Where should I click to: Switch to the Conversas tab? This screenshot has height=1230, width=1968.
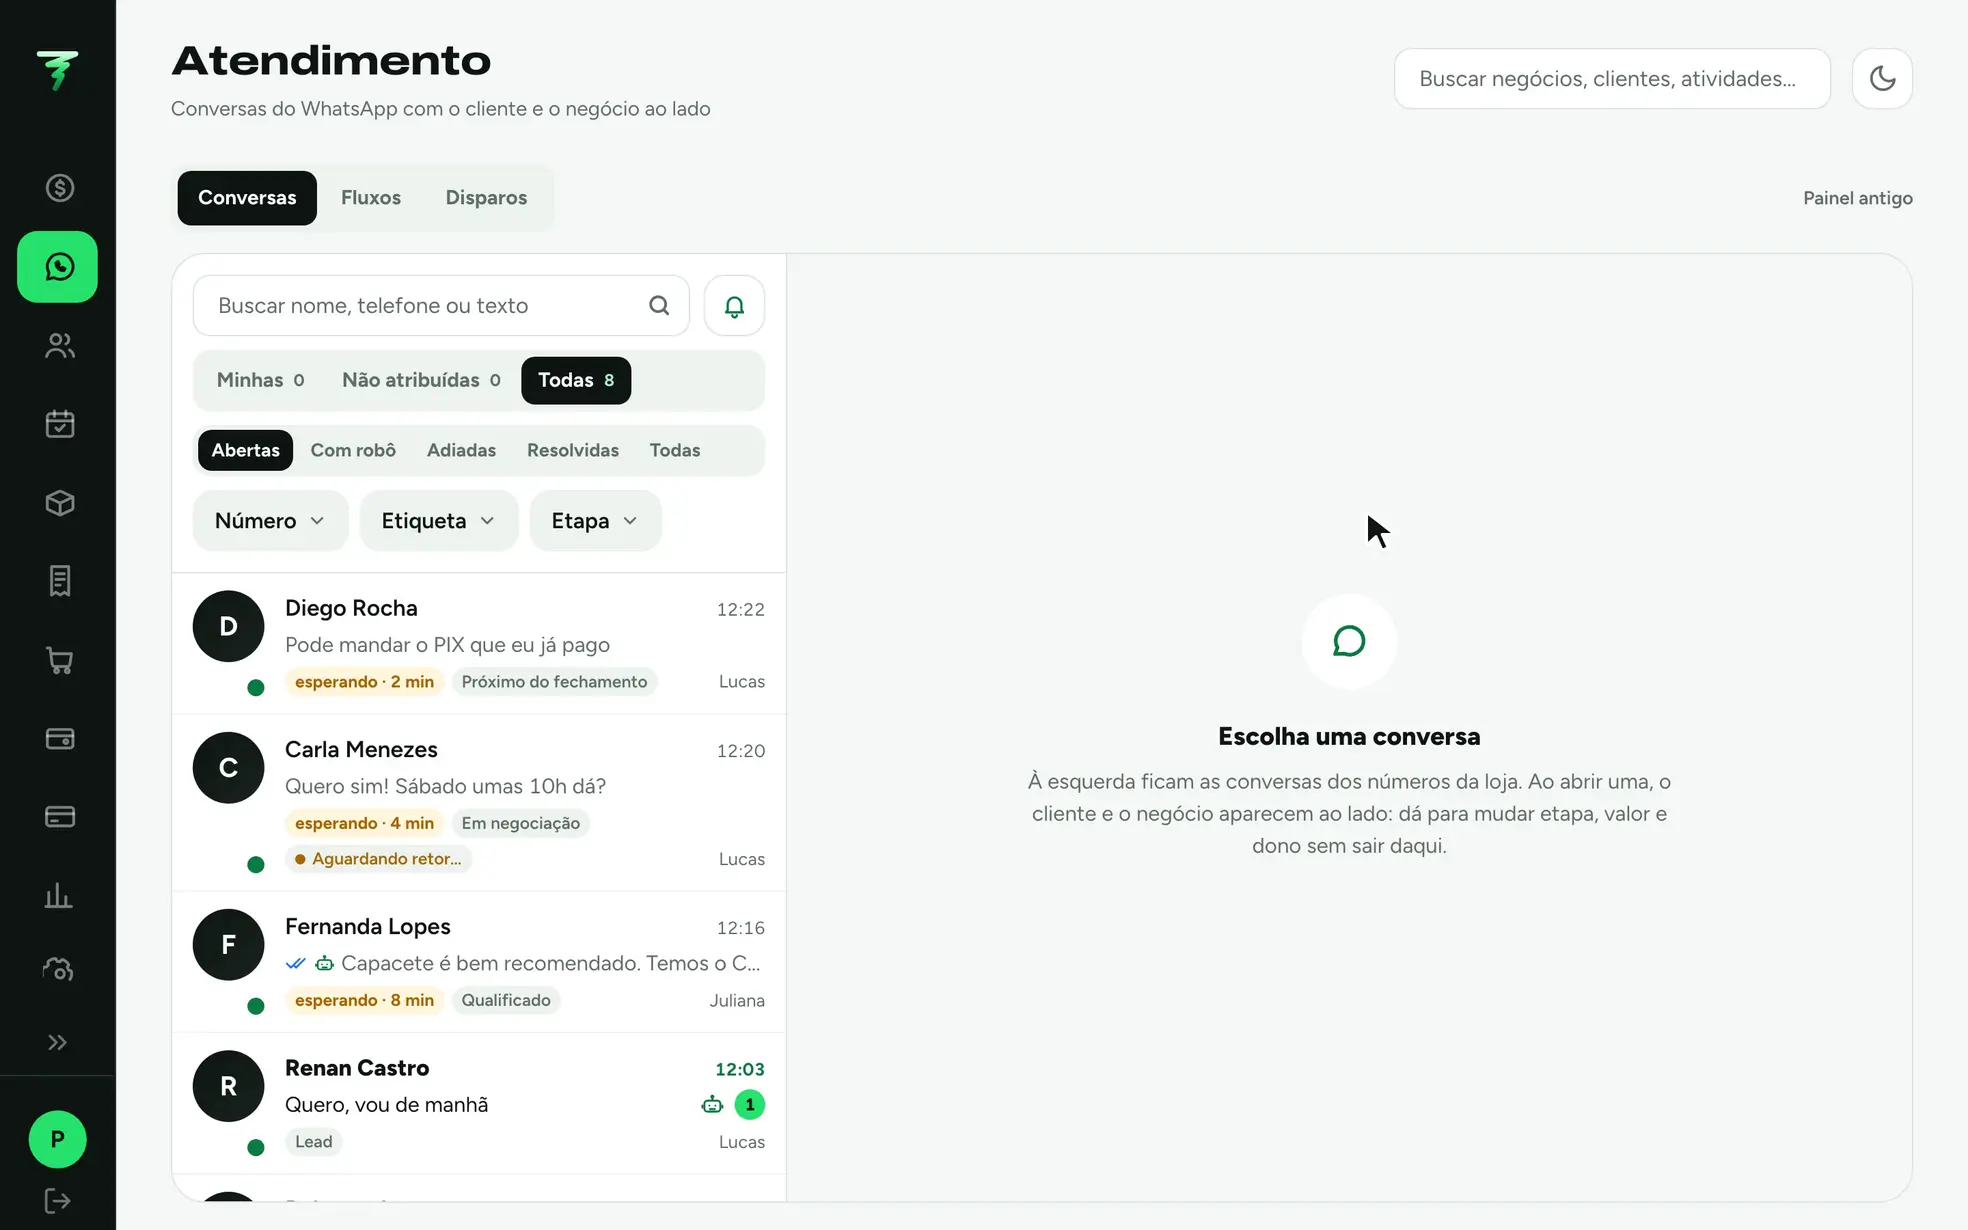tap(247, 198)
